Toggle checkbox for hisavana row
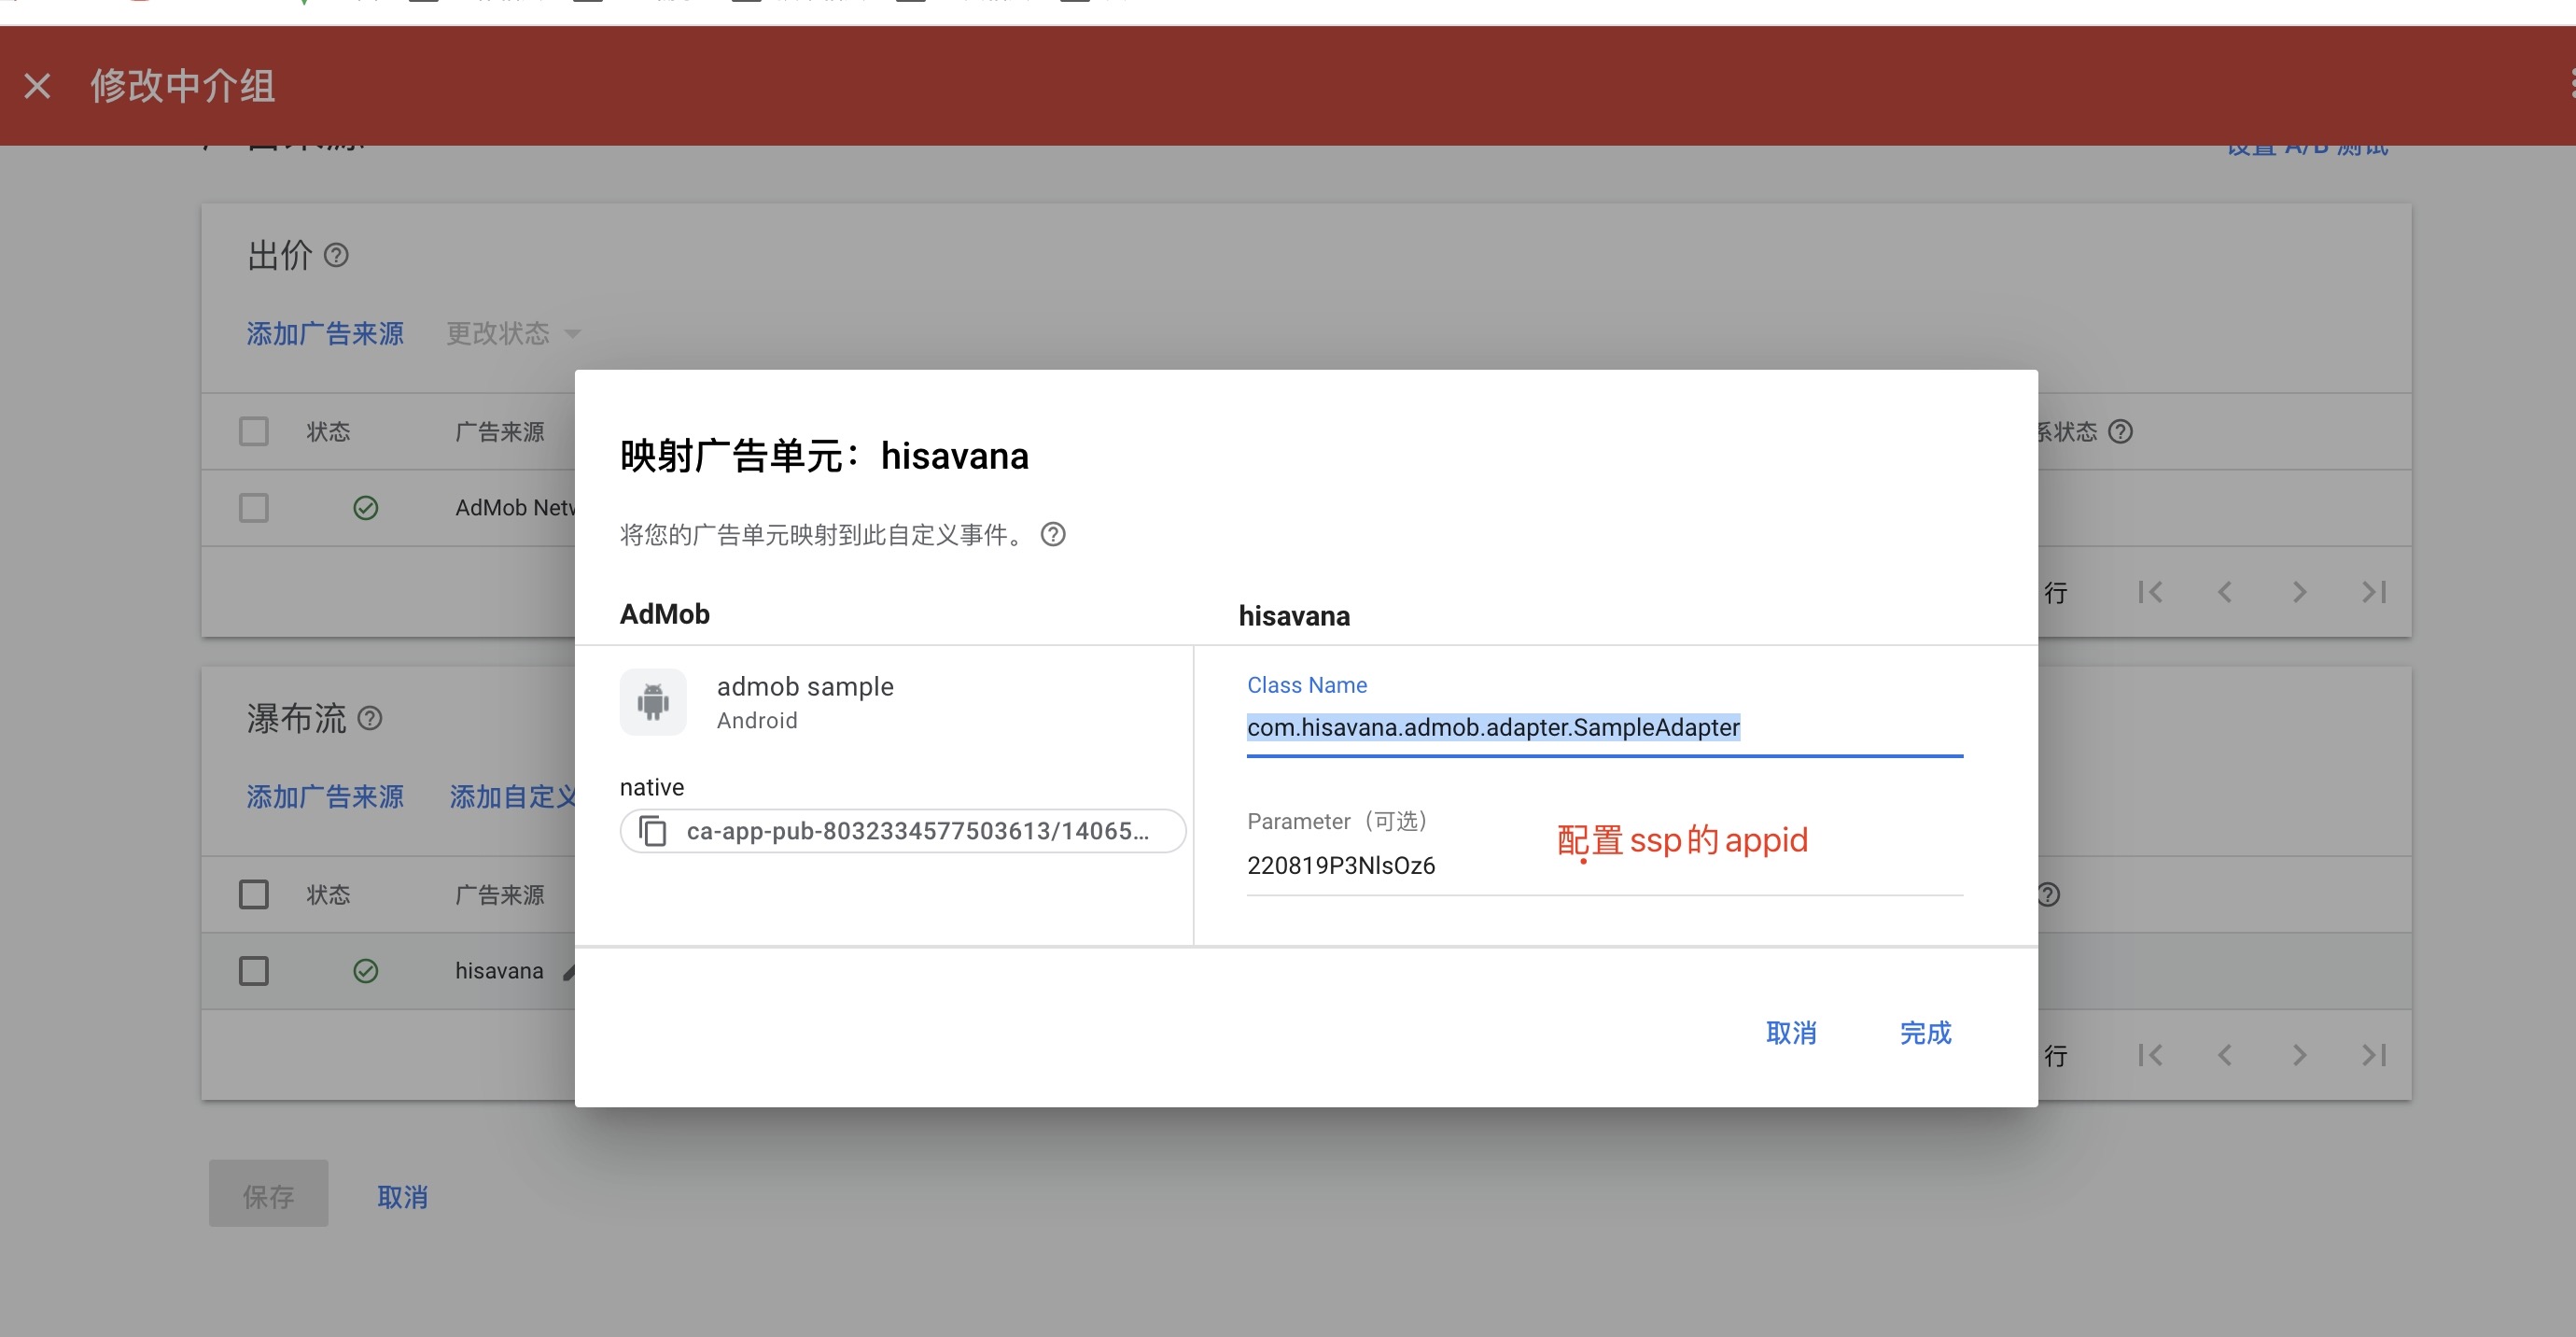 (254, 971)
